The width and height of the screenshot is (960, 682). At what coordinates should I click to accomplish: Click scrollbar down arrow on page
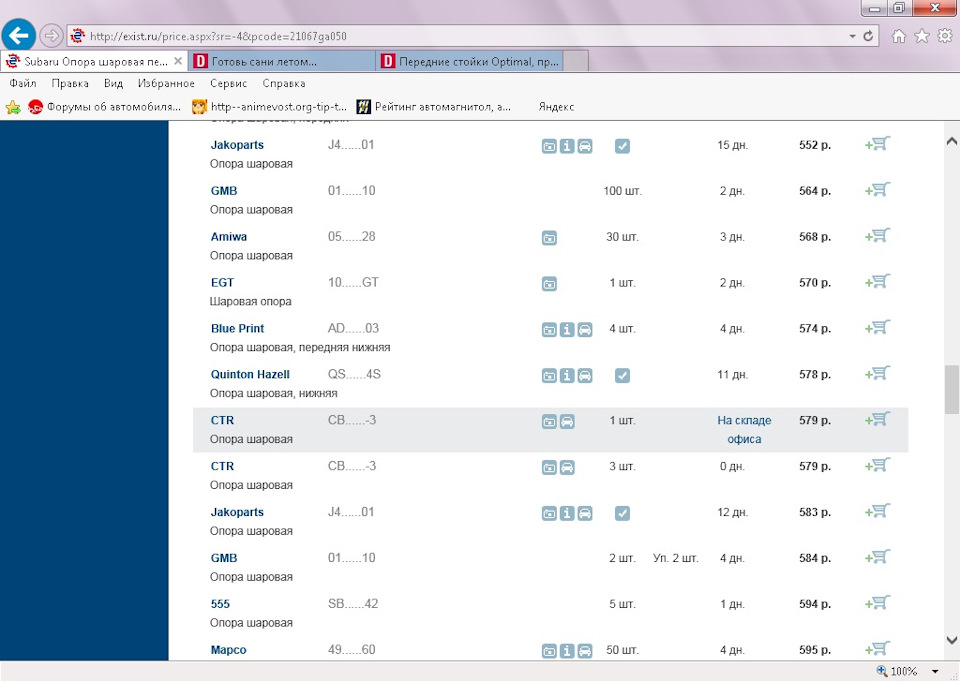coord(951,640)
